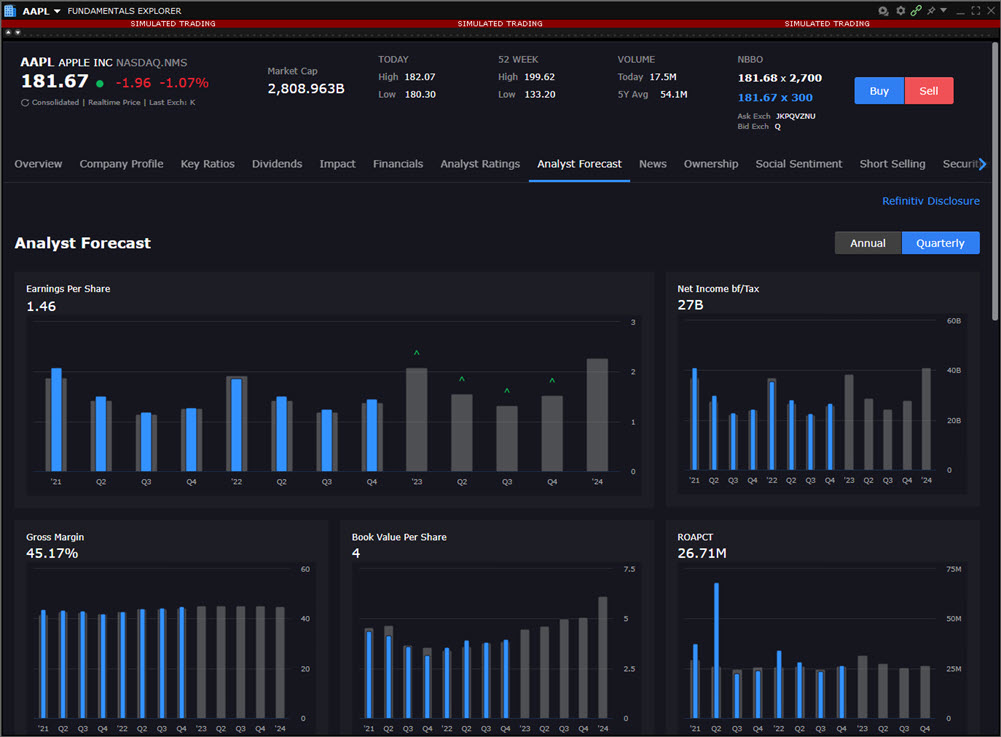Screen dimensions: 1001x737
Task: Click the 5Y Avg volume 54.1M
Action: 674,95
